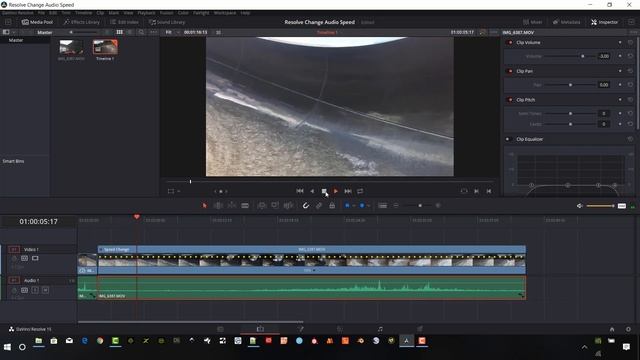Select the arrow Selection Mode tool

(204, 206)
